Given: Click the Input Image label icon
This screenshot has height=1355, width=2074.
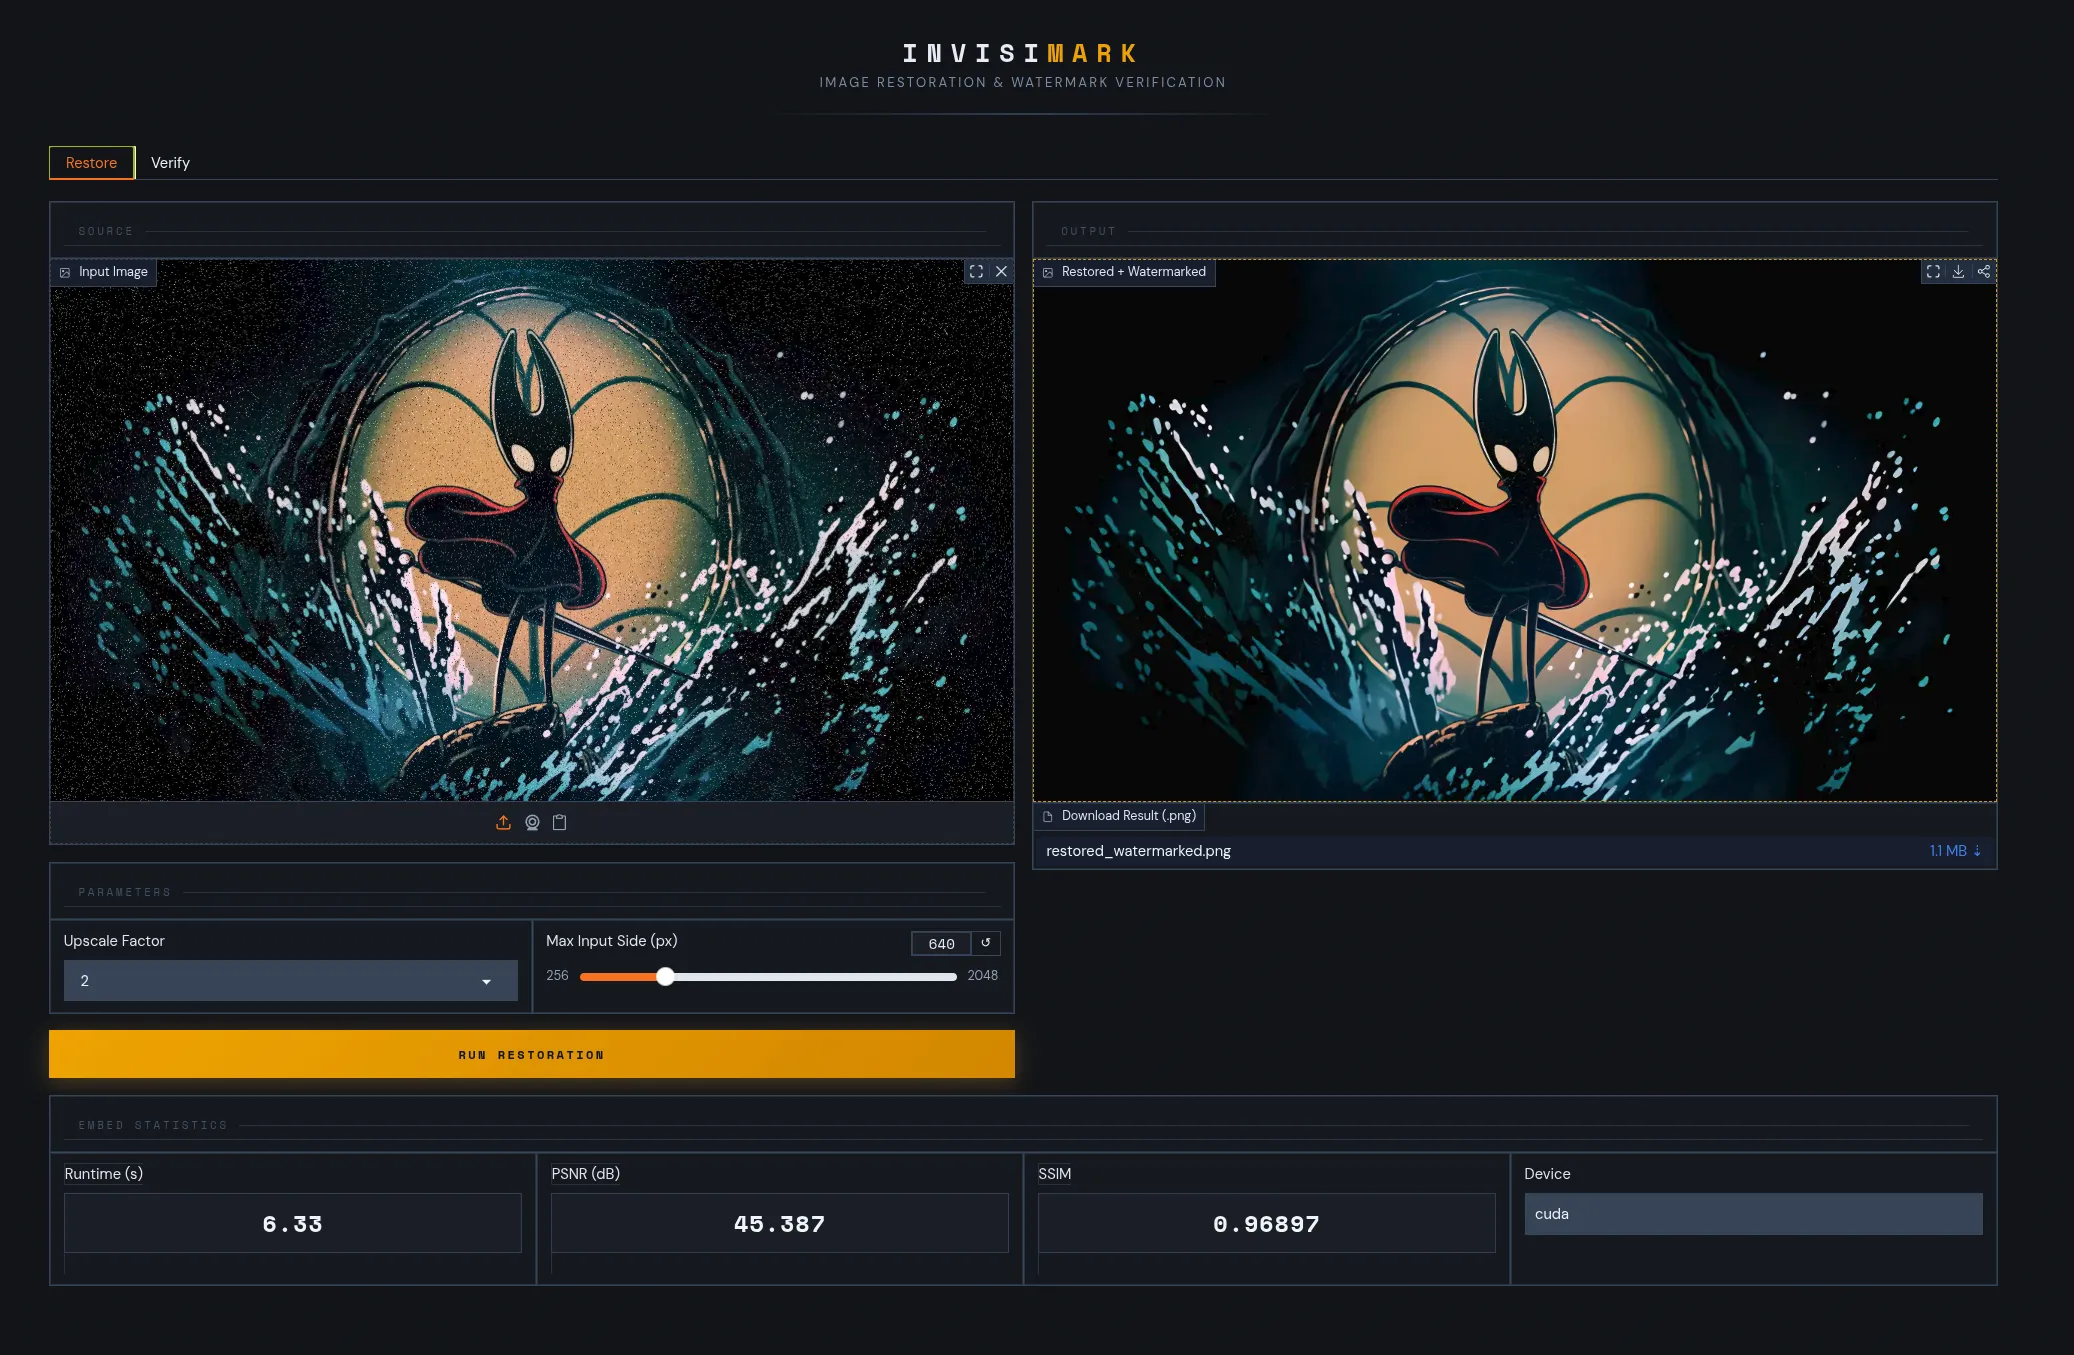Looking at the screenshot, I should click(x=65, y=272).
